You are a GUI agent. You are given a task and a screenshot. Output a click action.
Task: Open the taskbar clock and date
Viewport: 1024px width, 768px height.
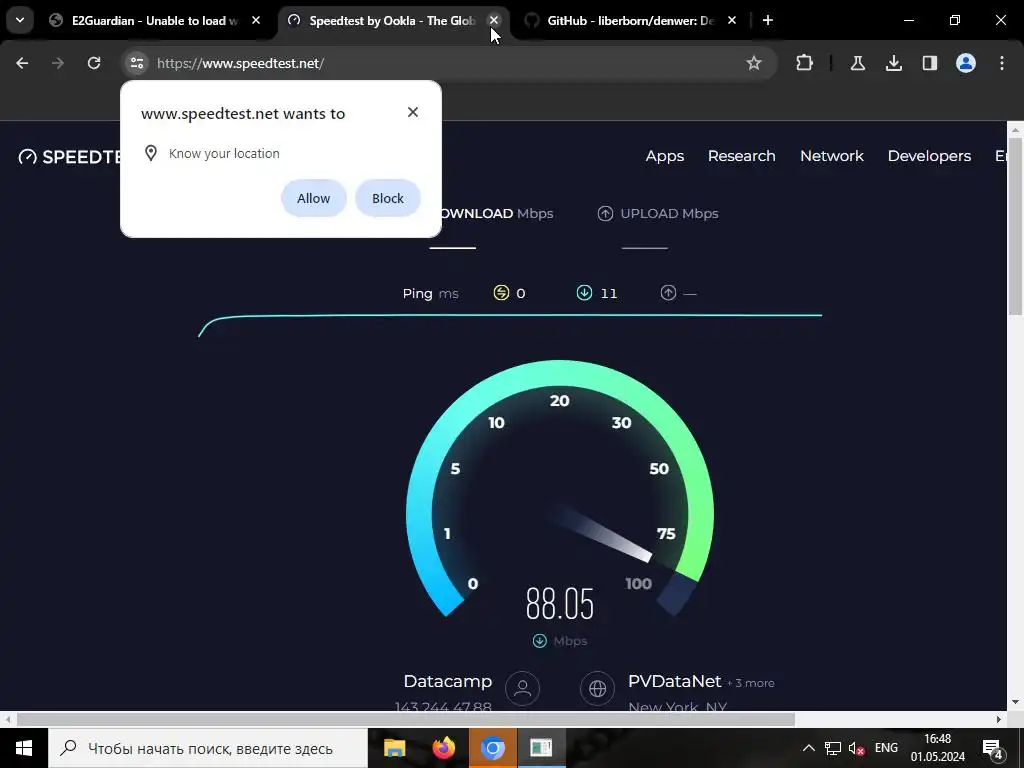point(938,748)
